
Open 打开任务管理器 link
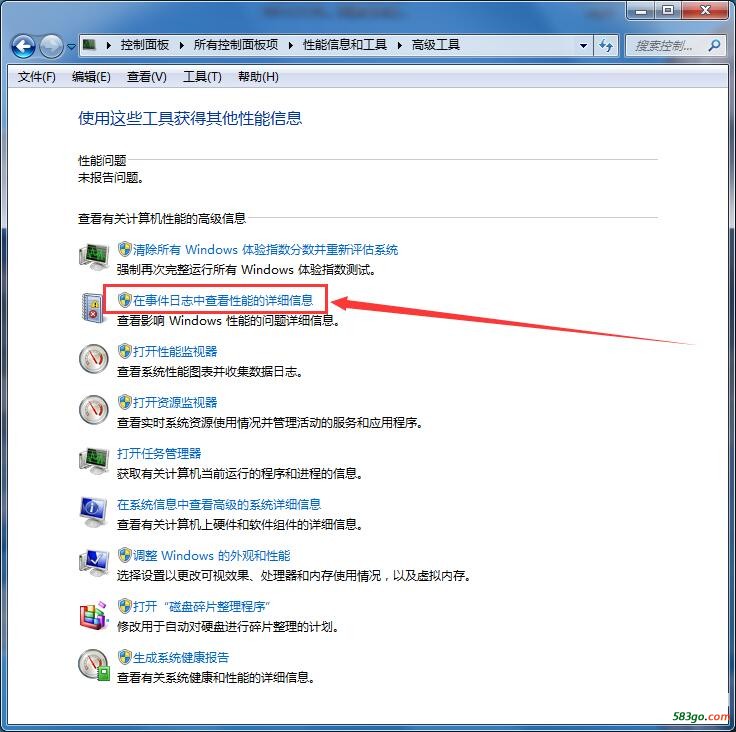pyautogui.click(x=159, y=454)
